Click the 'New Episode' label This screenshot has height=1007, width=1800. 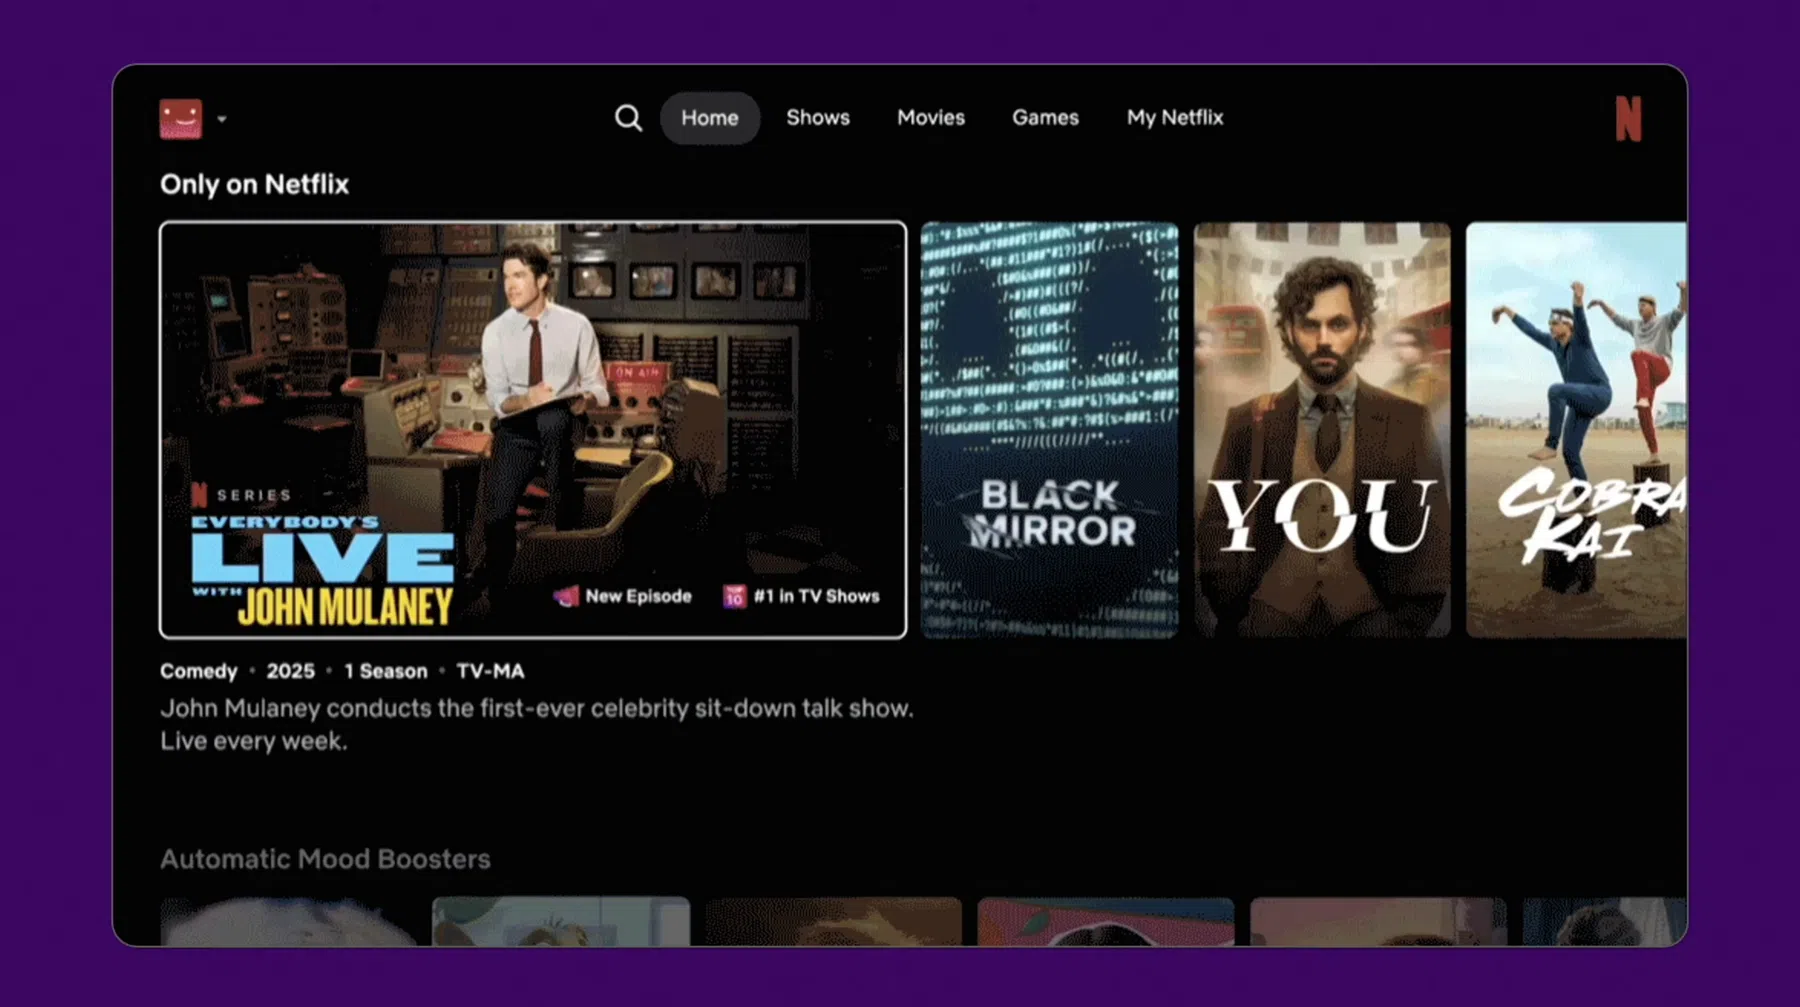click(638, 596)
